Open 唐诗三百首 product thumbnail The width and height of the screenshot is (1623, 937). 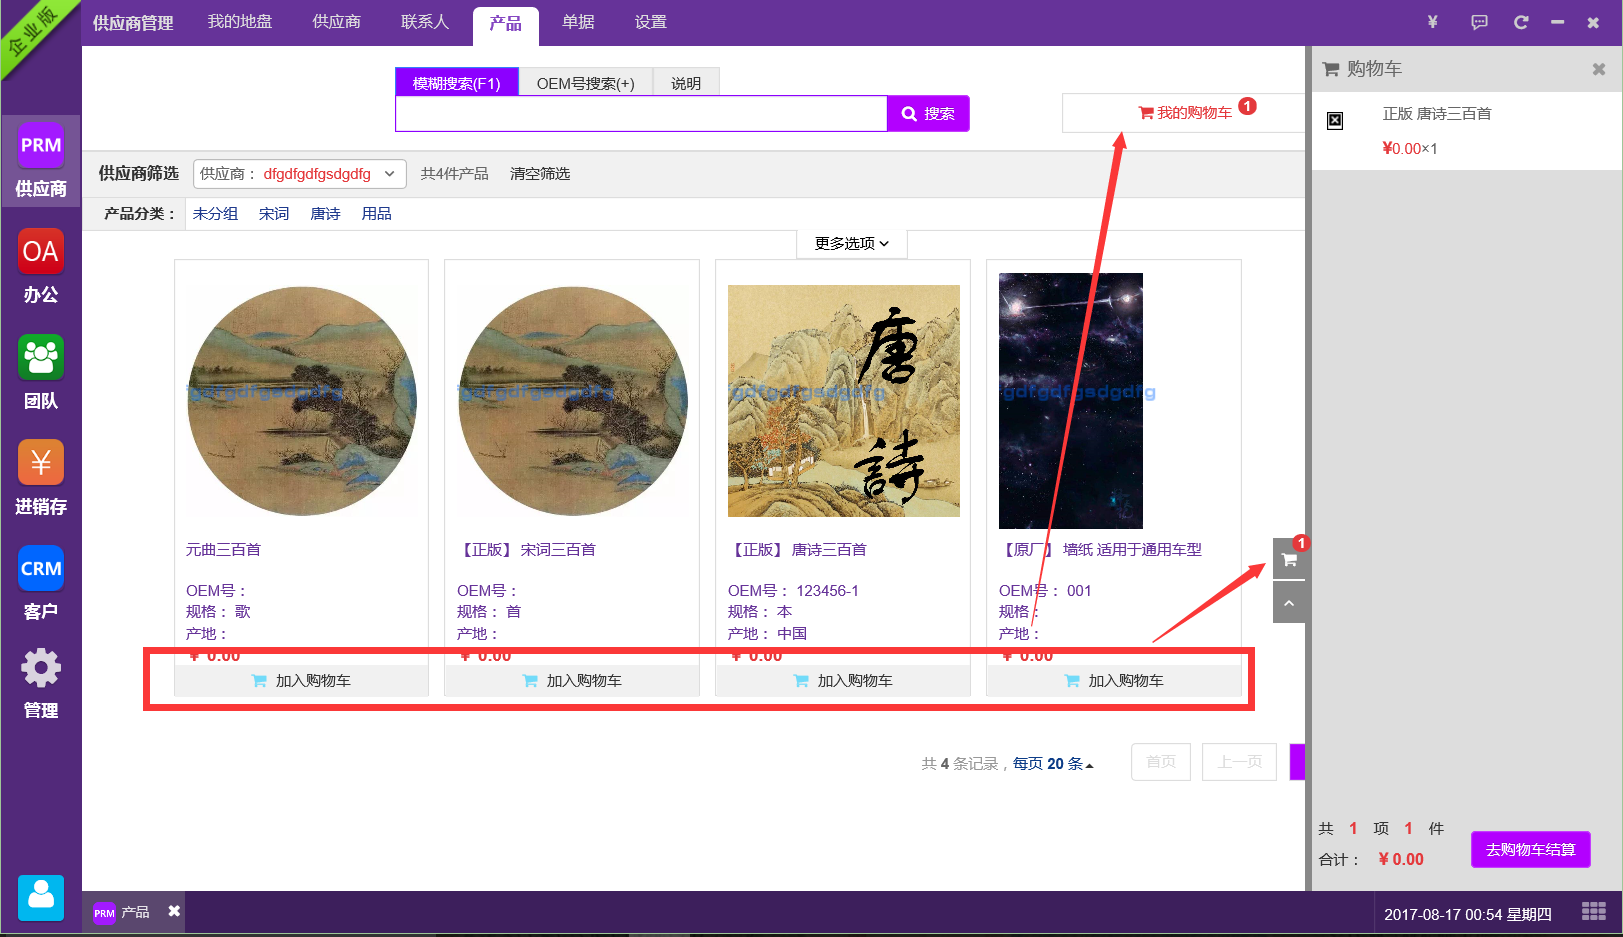(844, 401)
